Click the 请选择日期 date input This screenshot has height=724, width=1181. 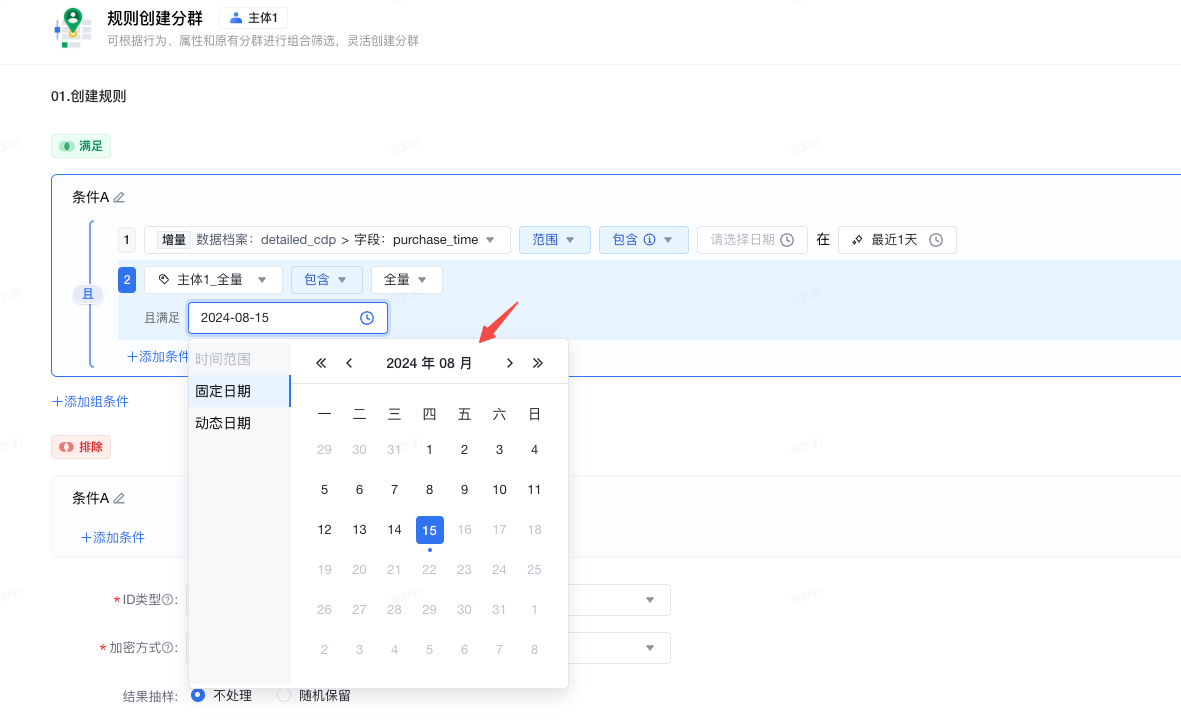[x=751, y=240]
